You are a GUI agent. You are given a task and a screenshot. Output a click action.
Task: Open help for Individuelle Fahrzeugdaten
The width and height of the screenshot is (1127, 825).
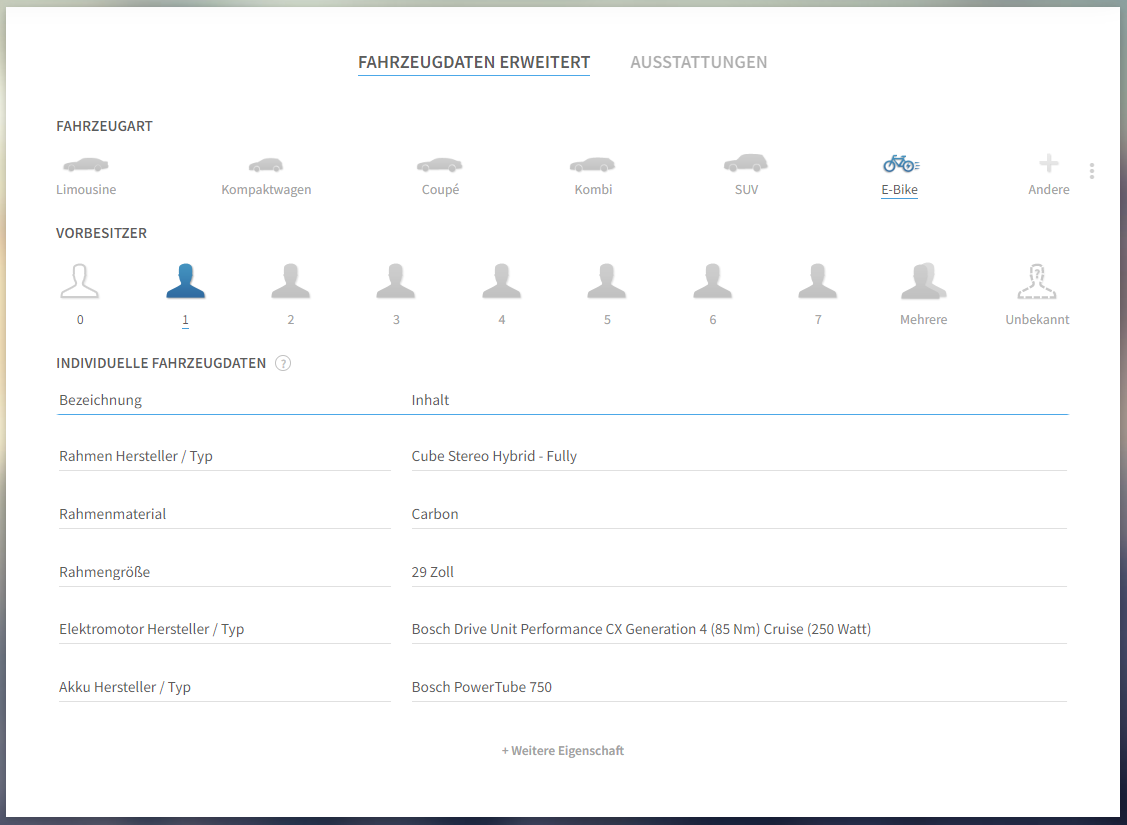(283, 363)
